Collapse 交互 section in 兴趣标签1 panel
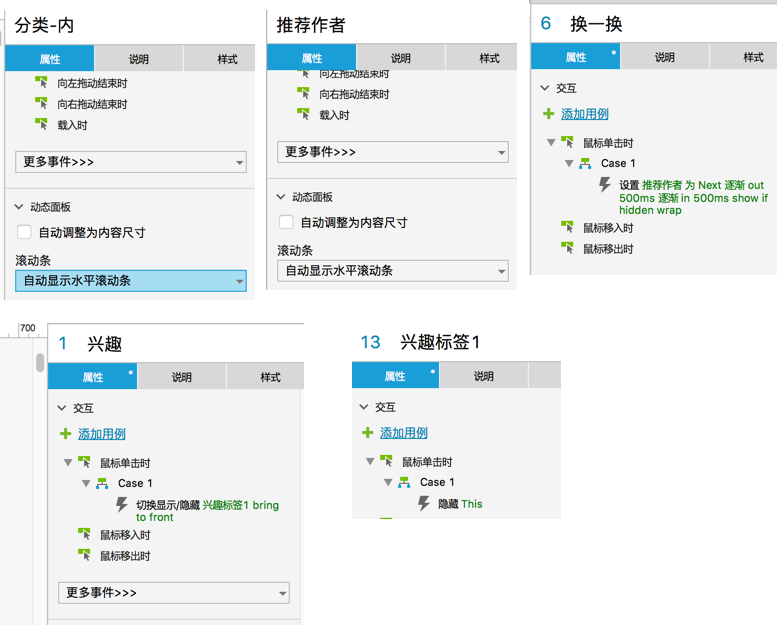 tap(364, 407)
